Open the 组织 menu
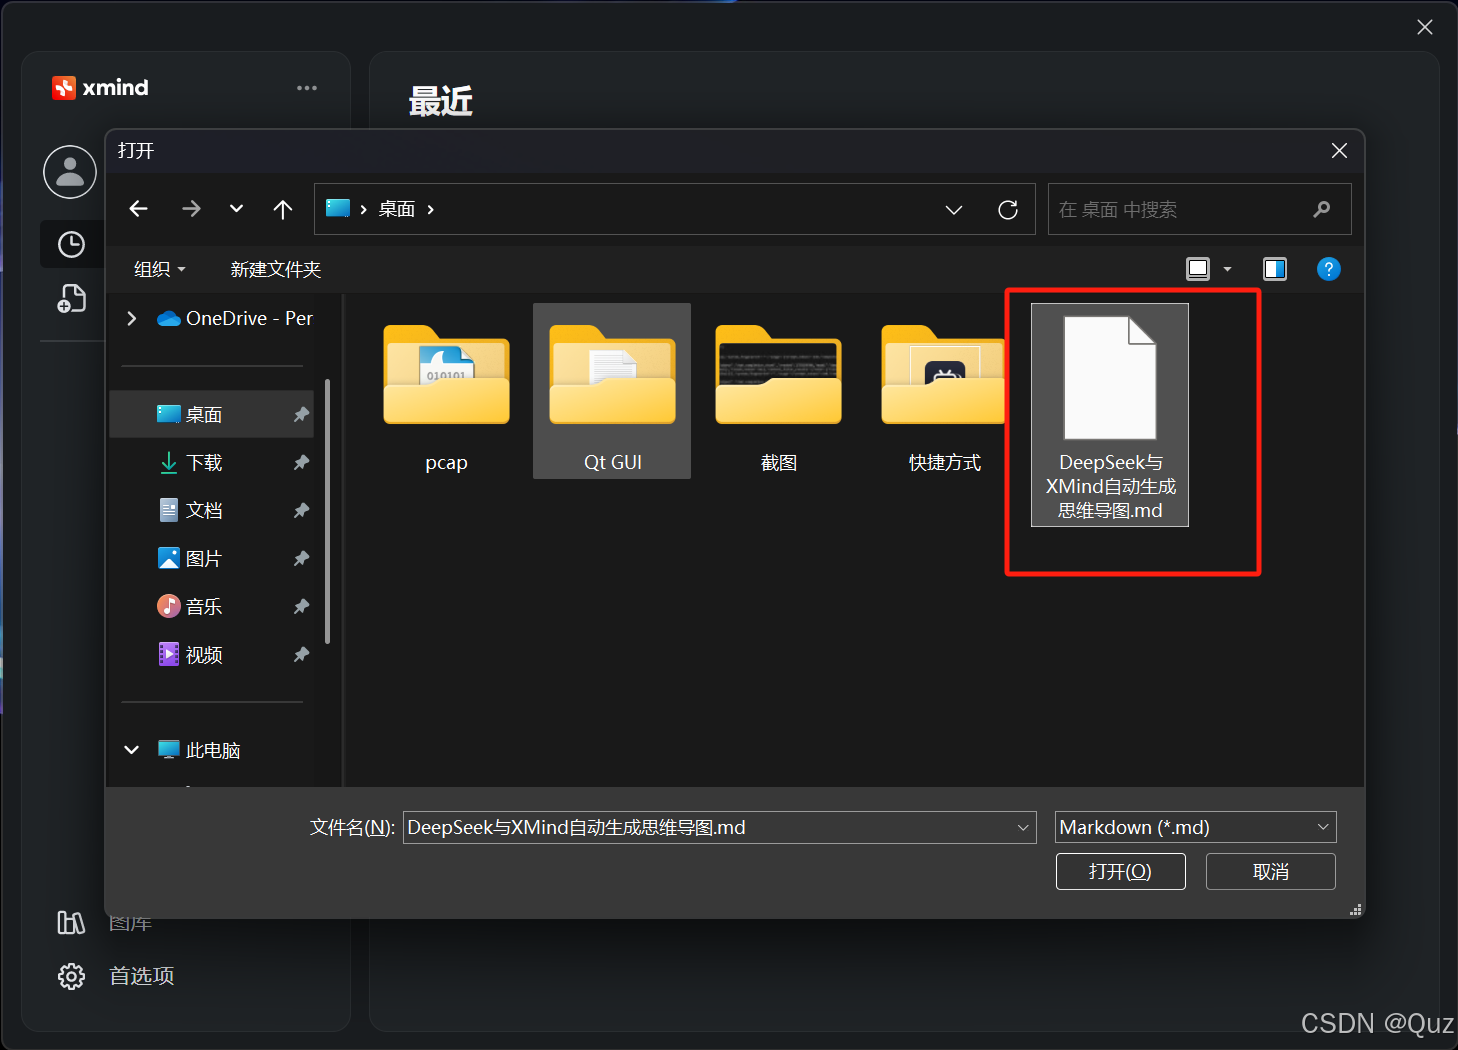 [160, 269]
